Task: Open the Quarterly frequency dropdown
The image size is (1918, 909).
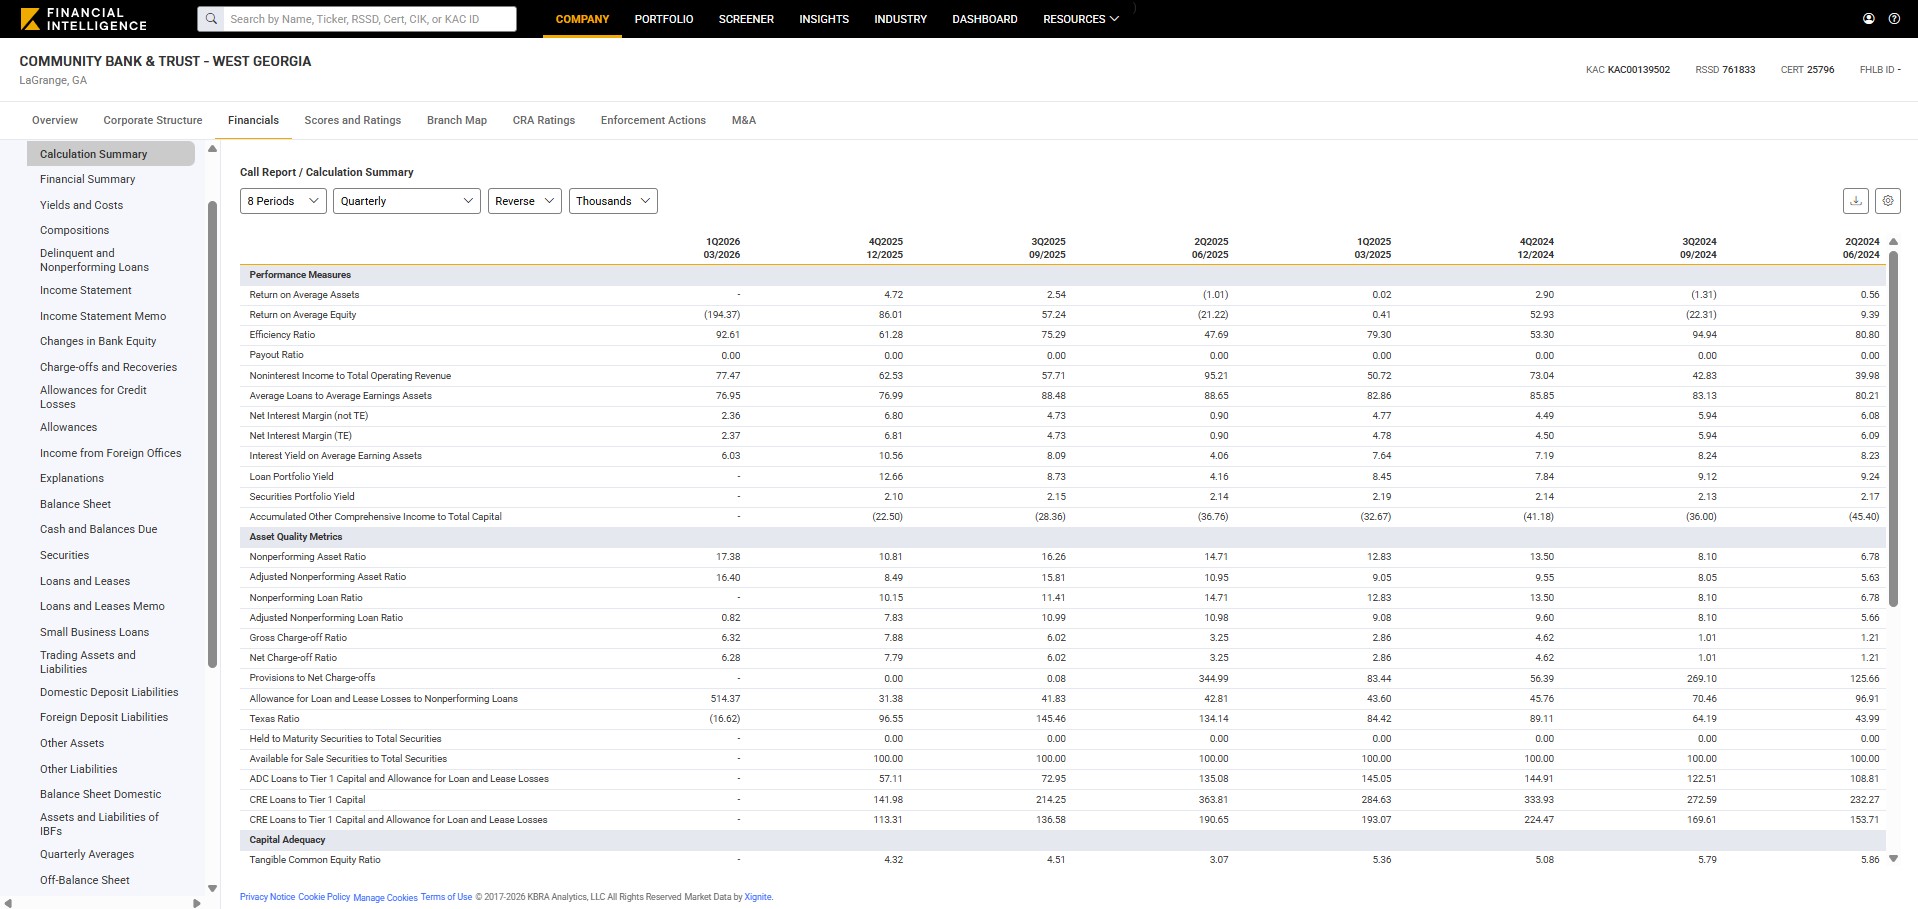Action: tap(406, 201)
